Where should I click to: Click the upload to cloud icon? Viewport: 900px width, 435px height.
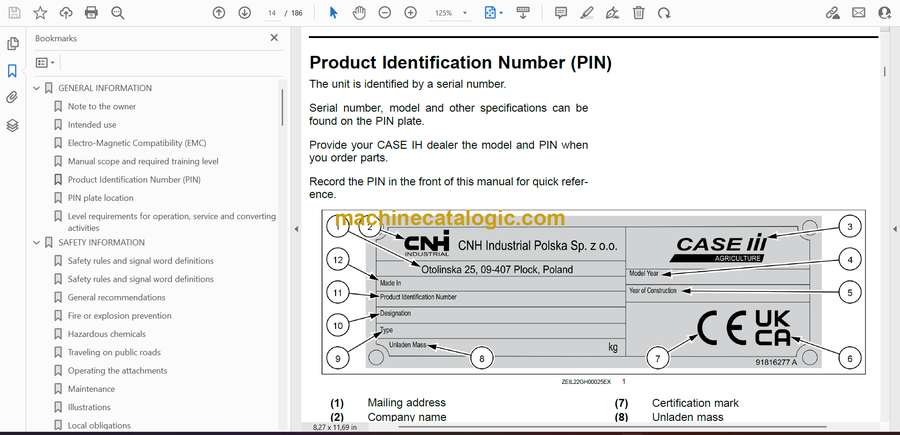[66, 13]
